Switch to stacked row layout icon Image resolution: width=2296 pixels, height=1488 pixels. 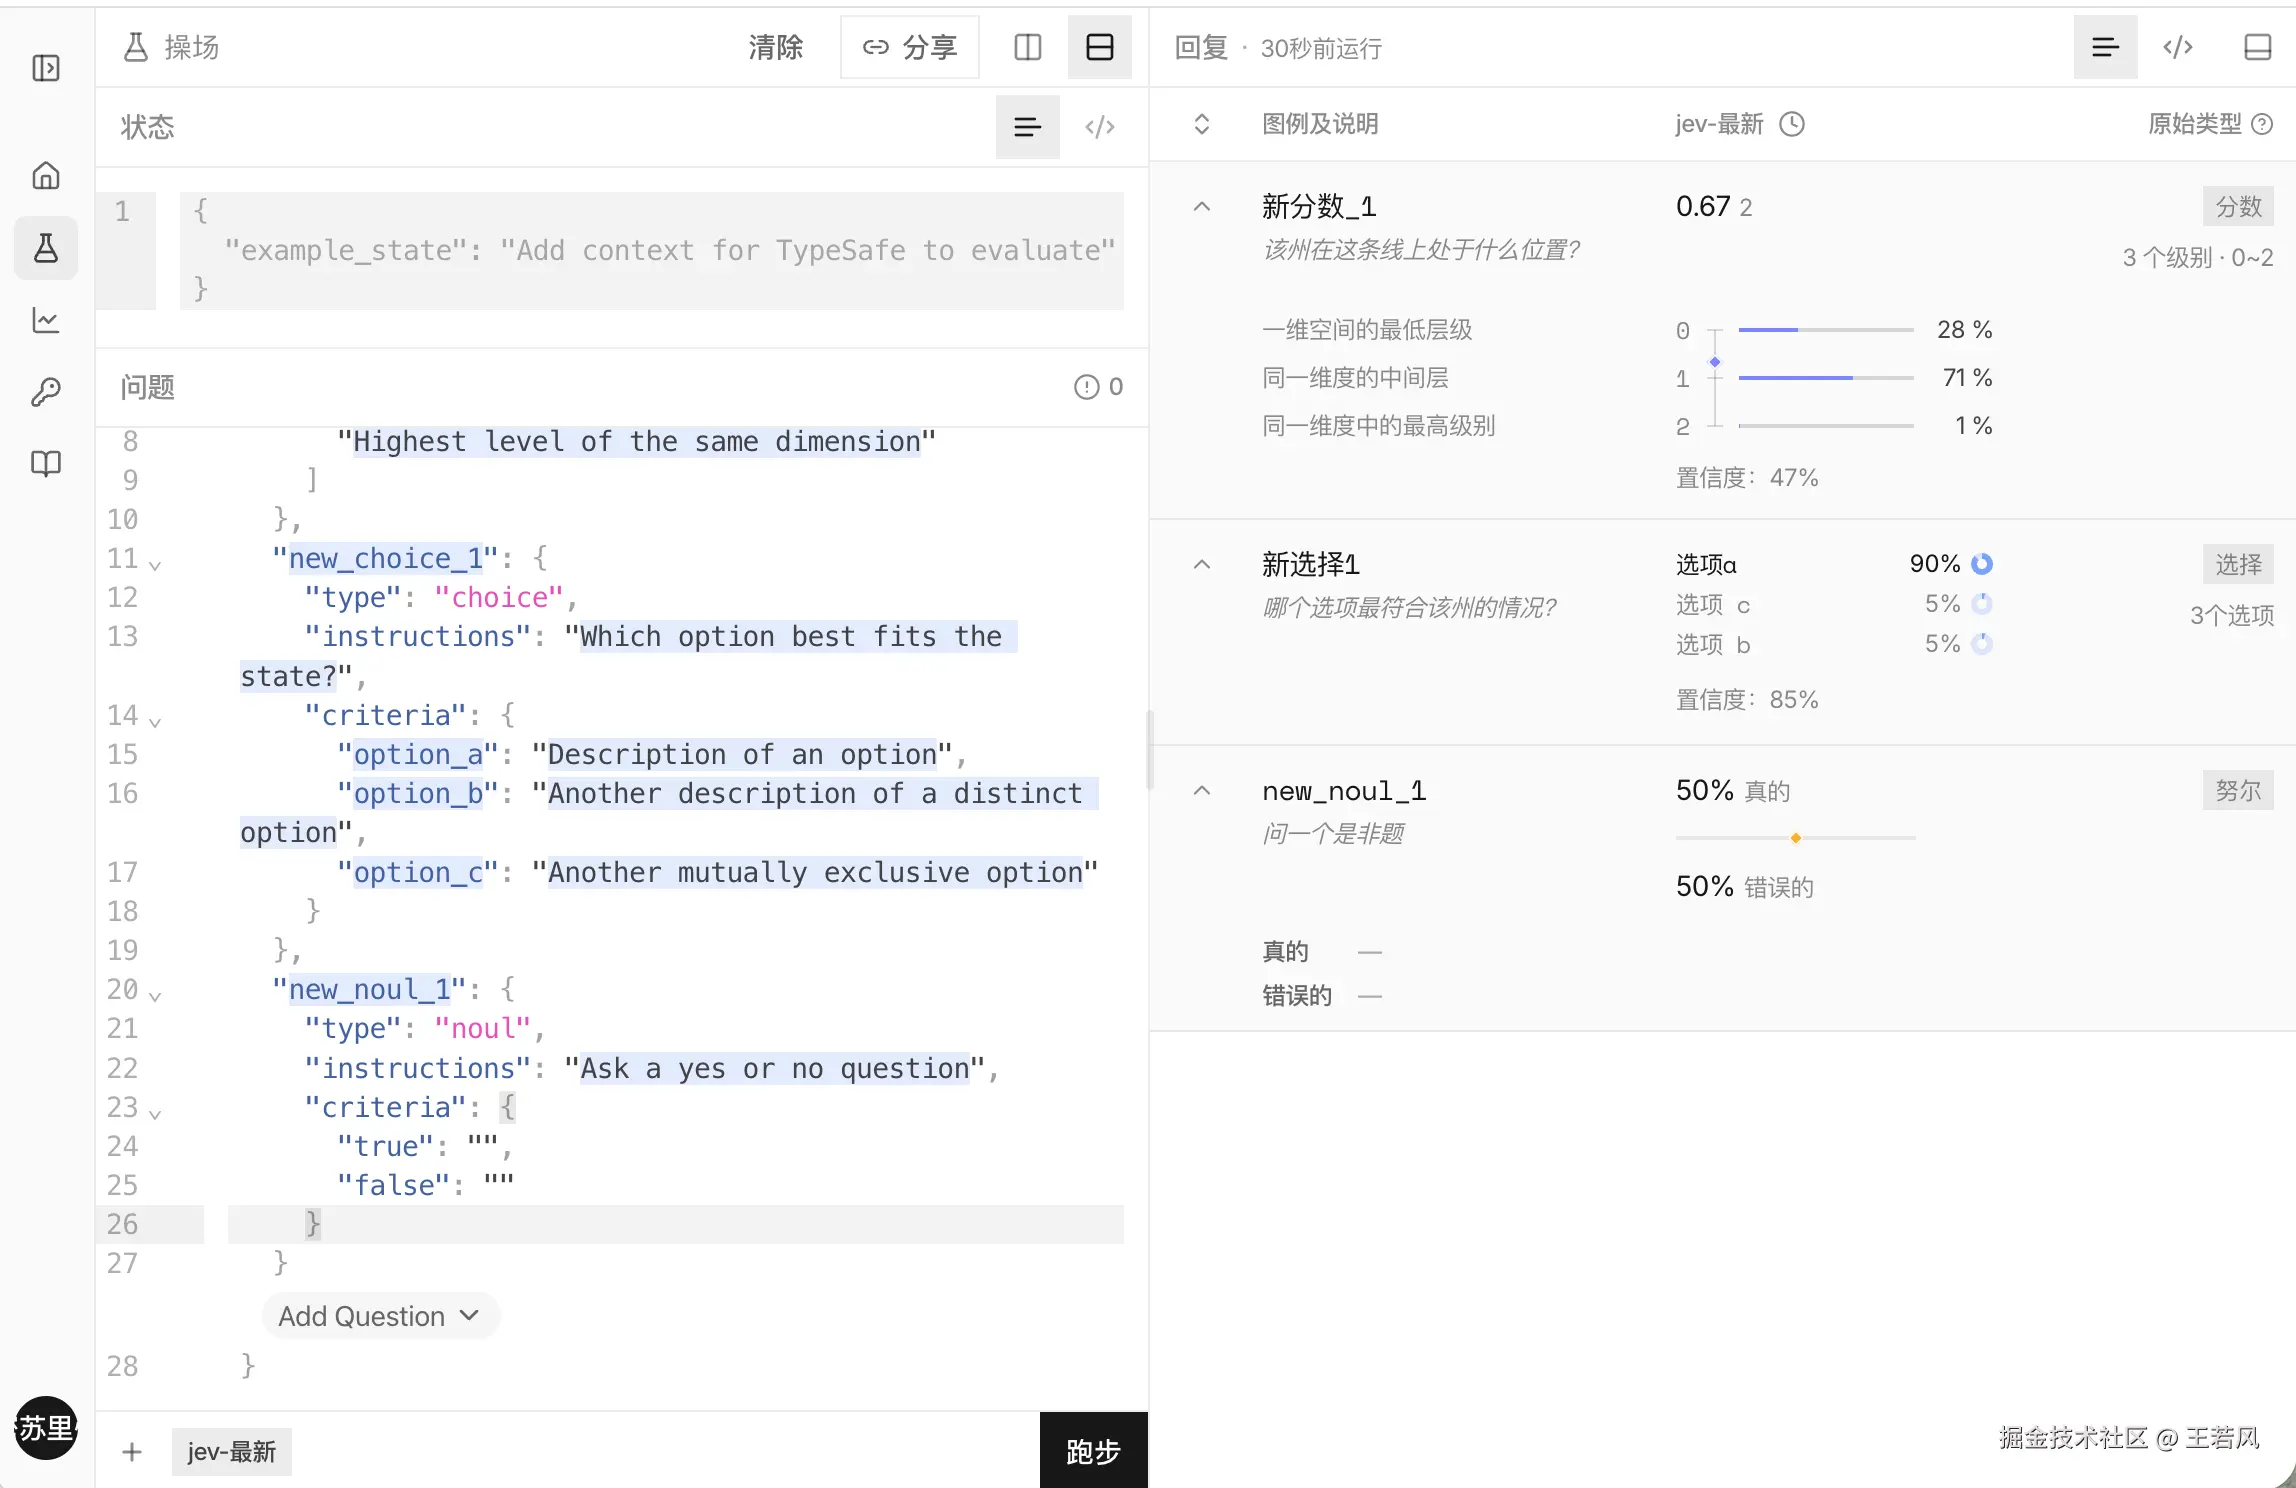(1100, 47)
